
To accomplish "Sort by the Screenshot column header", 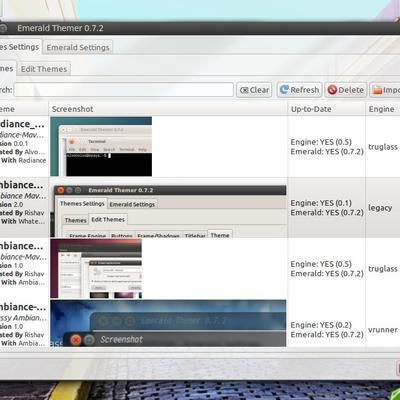I will click(168, 109).
